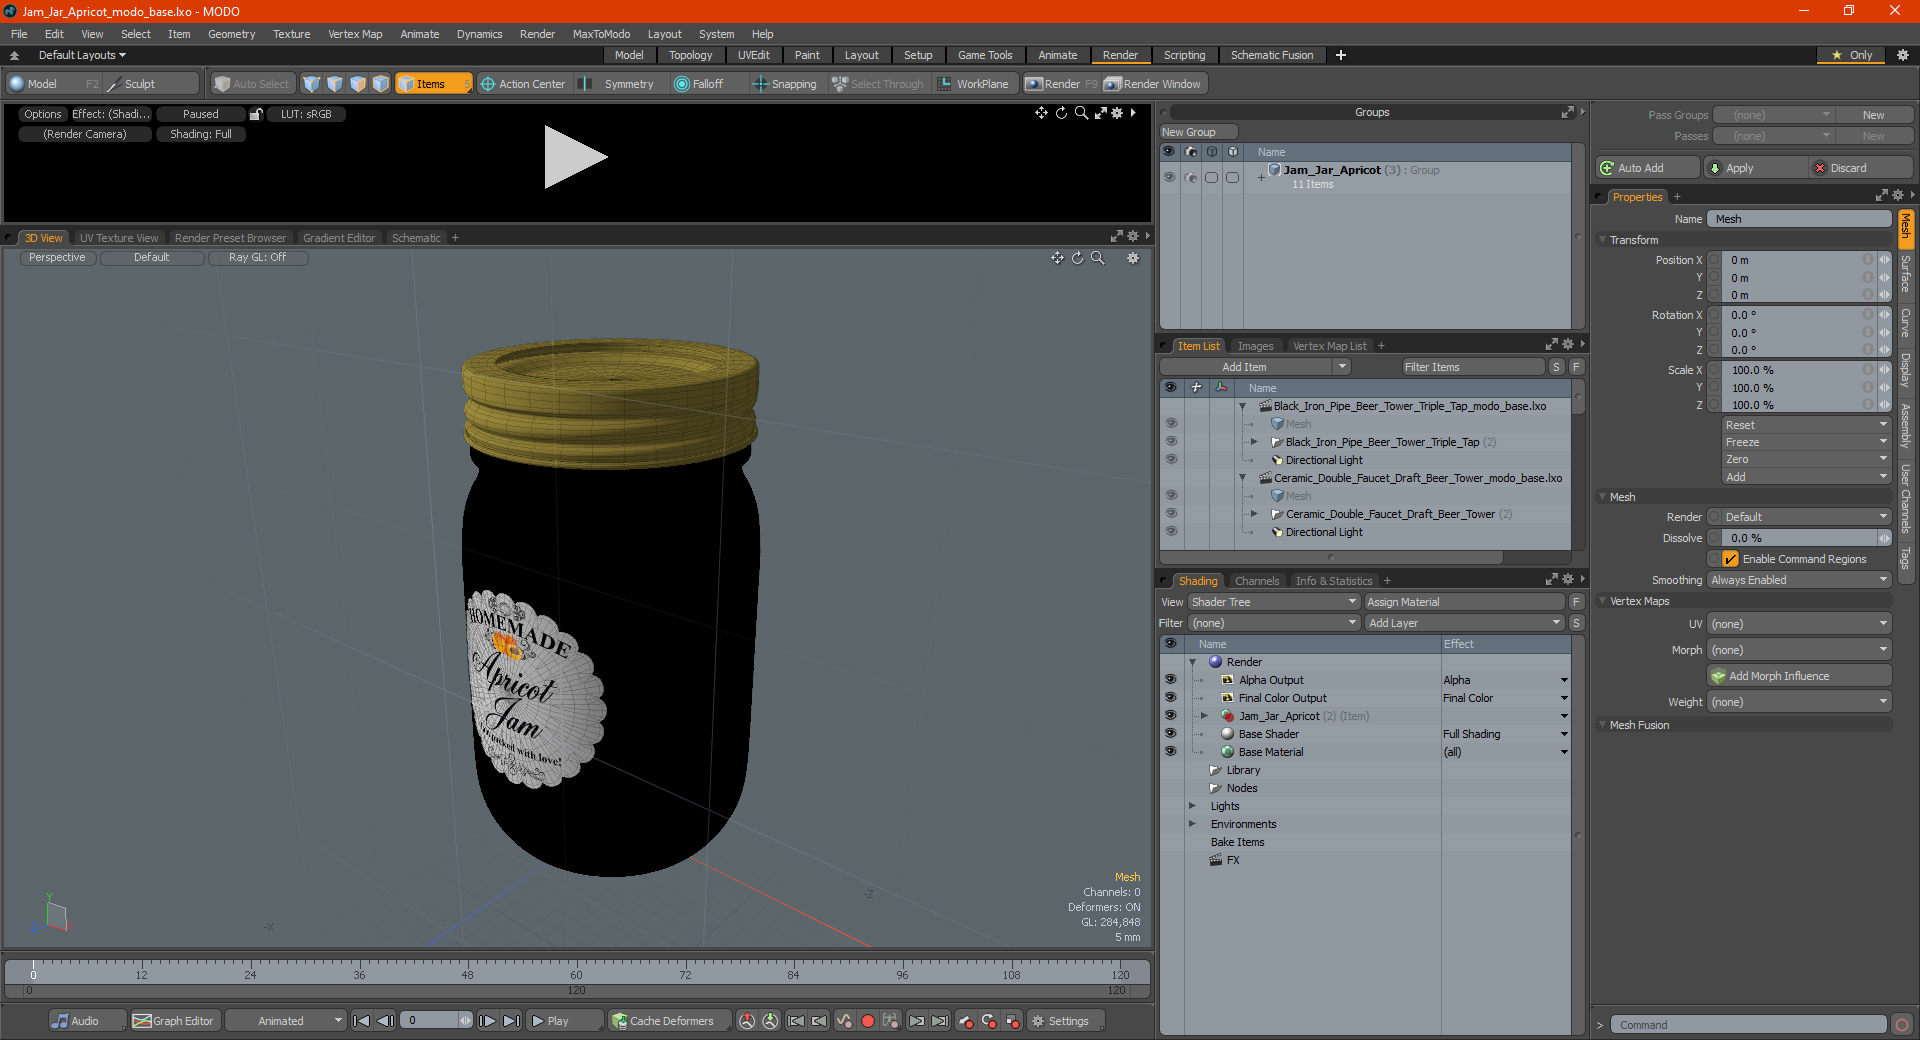The image size is (1920, 1040).
Task: Activate Polygons selection mode icon
Action: [x=358, y=84]
